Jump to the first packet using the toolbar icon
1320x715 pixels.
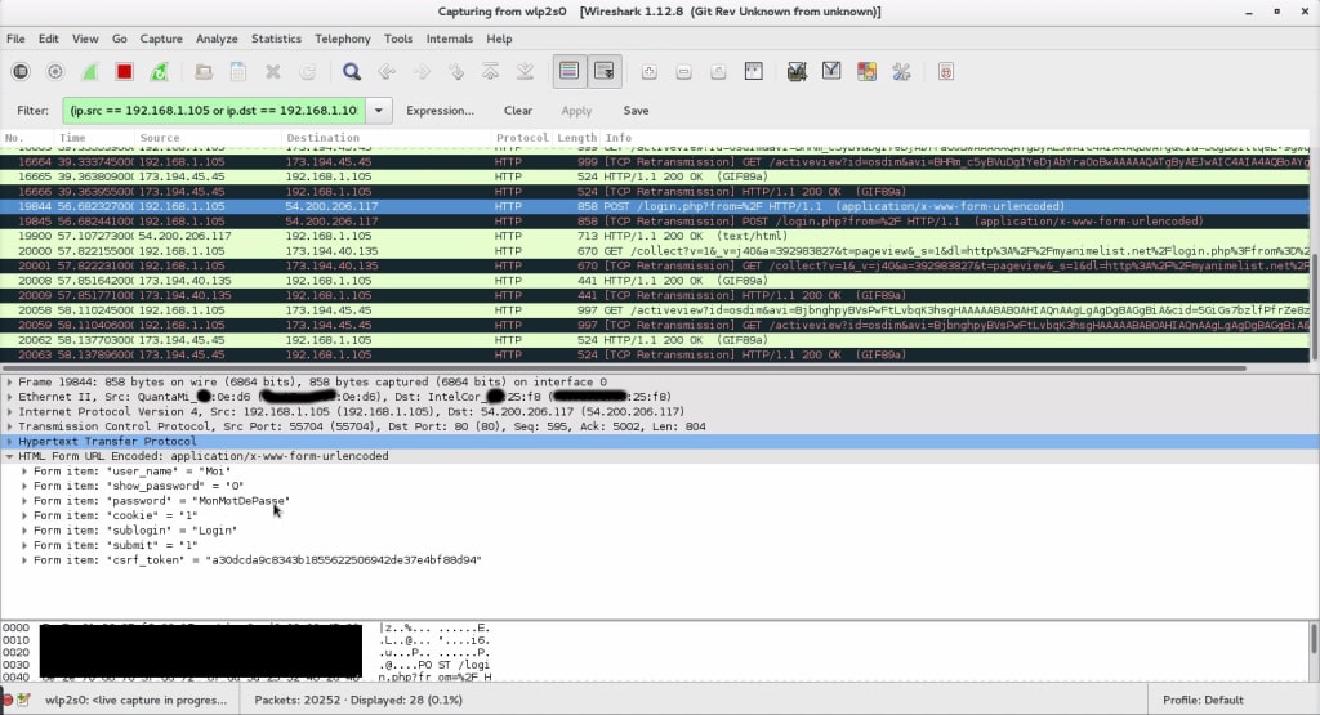tap(490, 71)
